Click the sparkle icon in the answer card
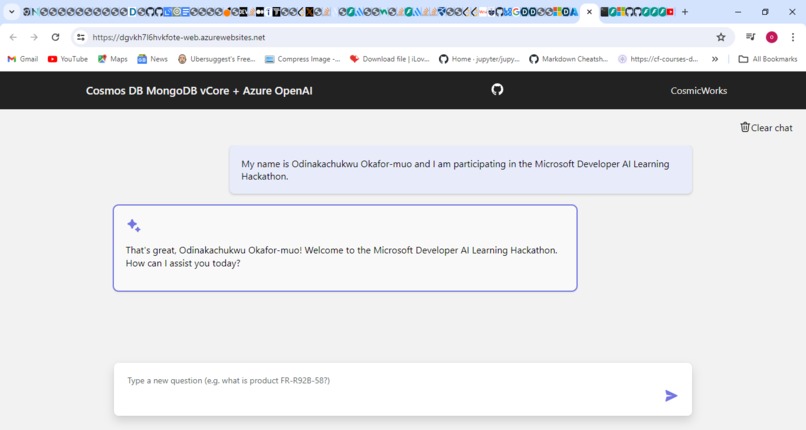This screenshot has width=806, height=430. click(x=134, y=226)
